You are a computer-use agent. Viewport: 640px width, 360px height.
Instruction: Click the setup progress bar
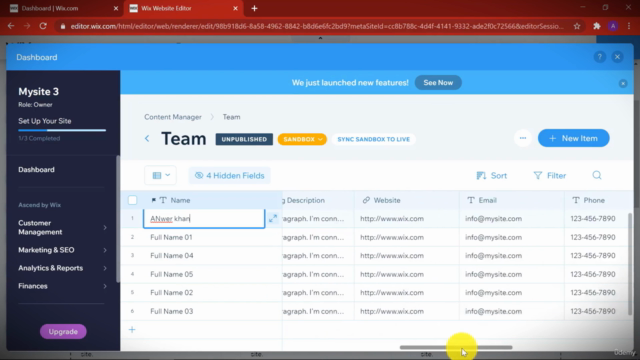[x=62, y=130]
